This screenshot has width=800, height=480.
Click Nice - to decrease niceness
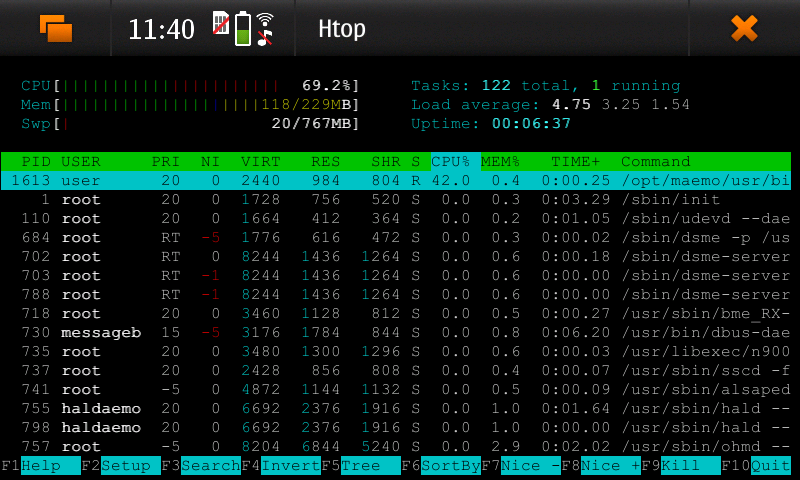pos(531,466)
